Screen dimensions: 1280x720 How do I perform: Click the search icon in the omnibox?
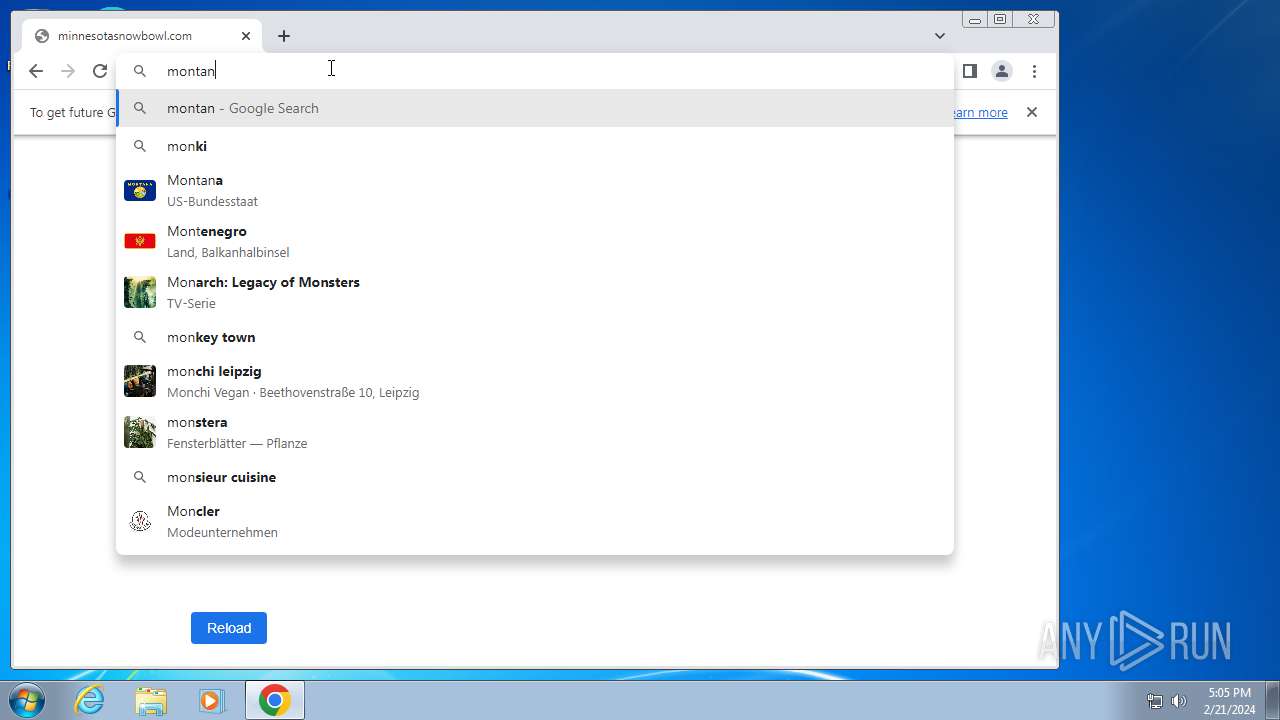140,71
